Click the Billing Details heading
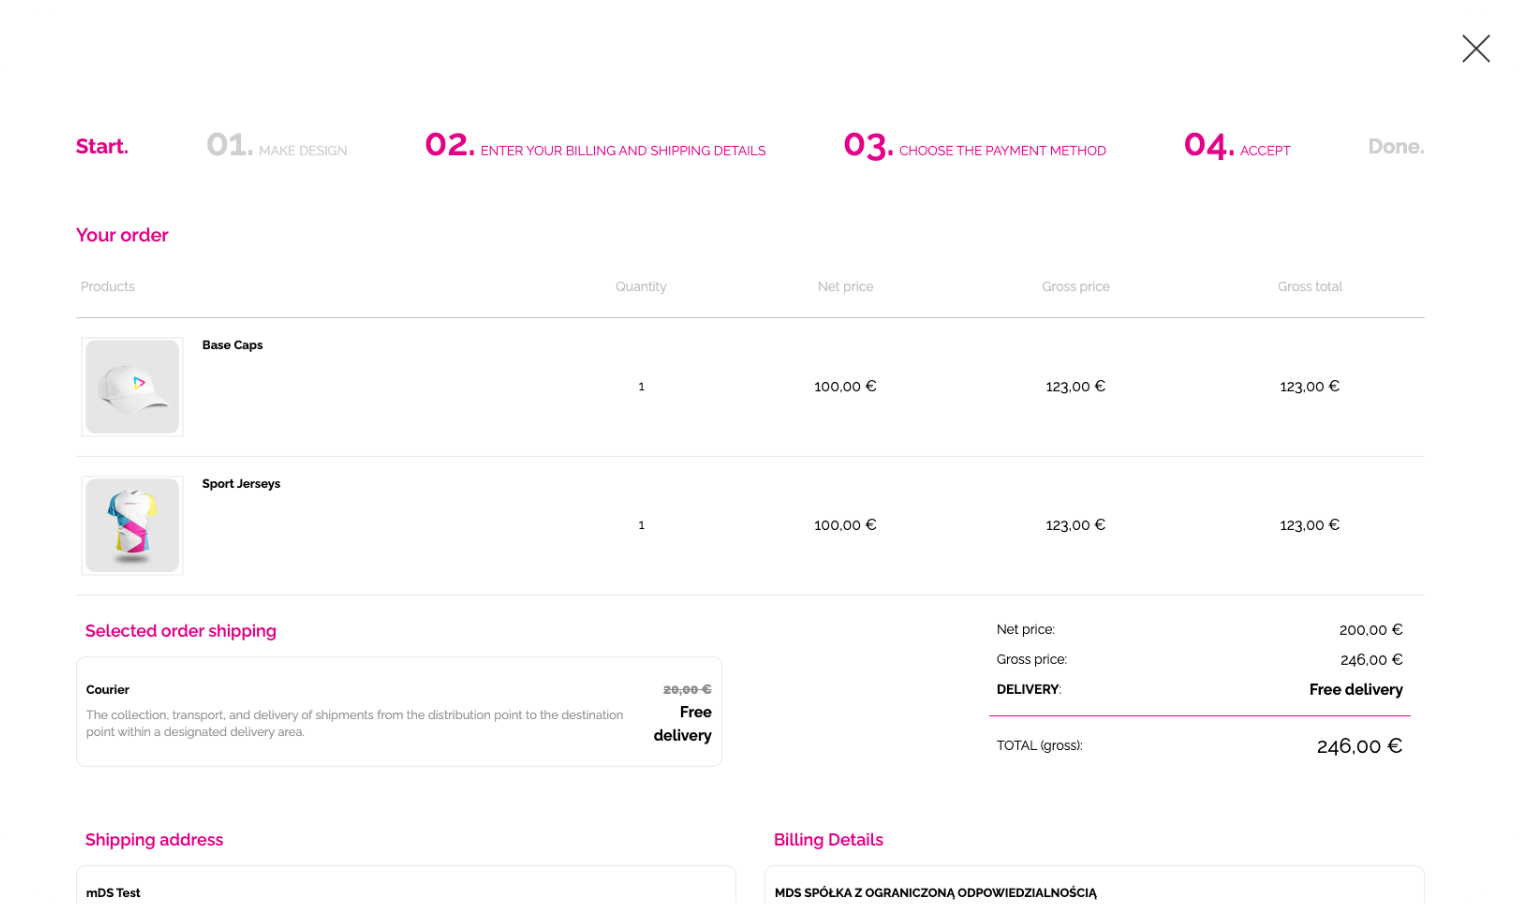1522x911 pixels. (828, 840)
